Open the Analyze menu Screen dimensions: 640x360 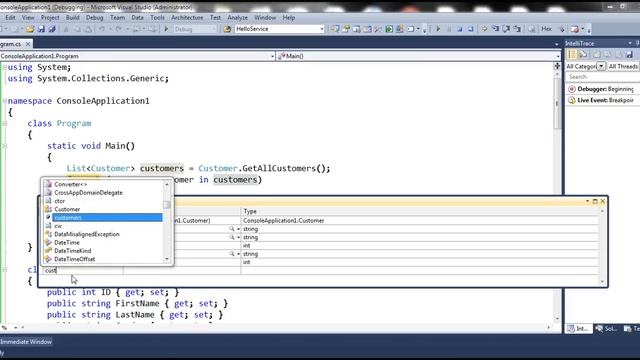point(238,18)
